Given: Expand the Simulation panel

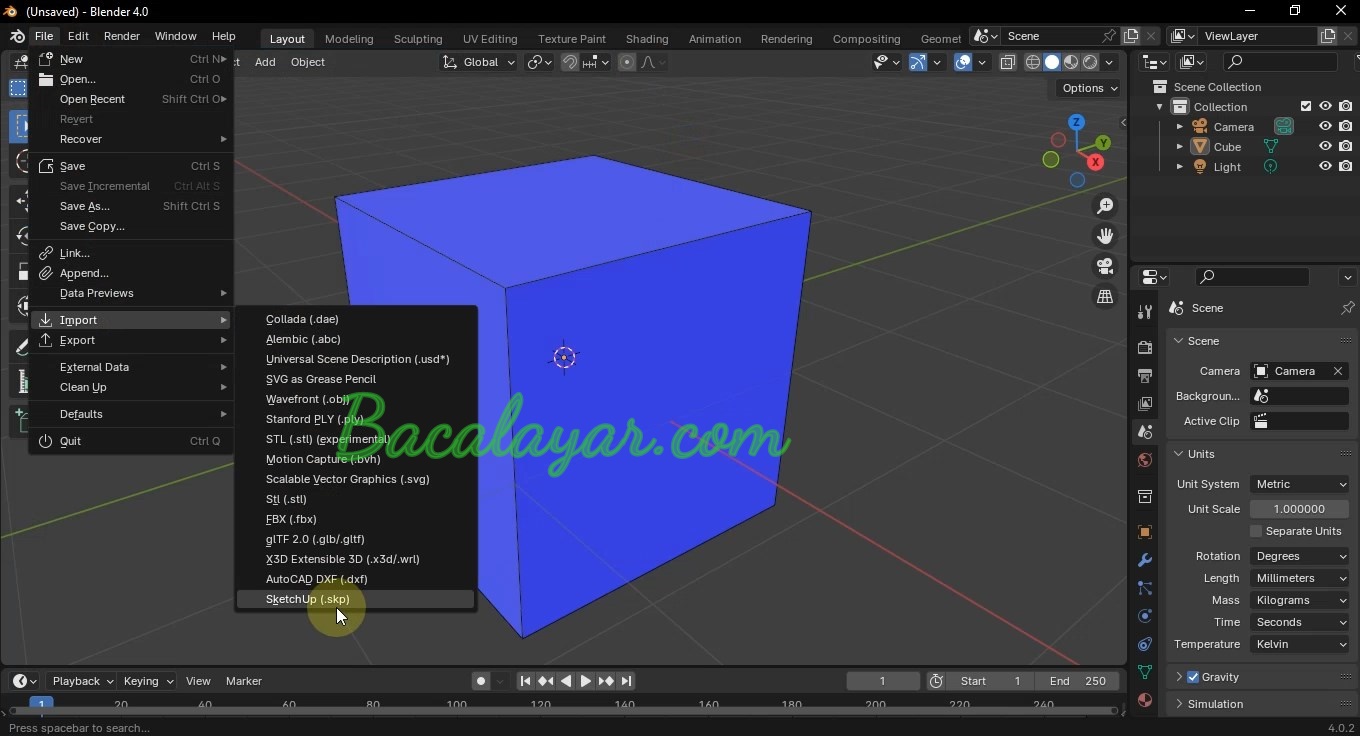Looking at the screenshot, I should (x=1215, y=704).
